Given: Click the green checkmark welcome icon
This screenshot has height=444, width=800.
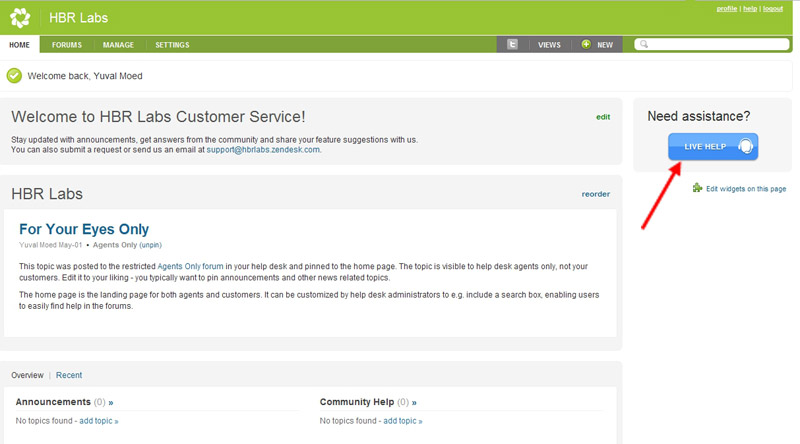Looking at the screenshot, I should pyautogui.click(x=14, y=76).
